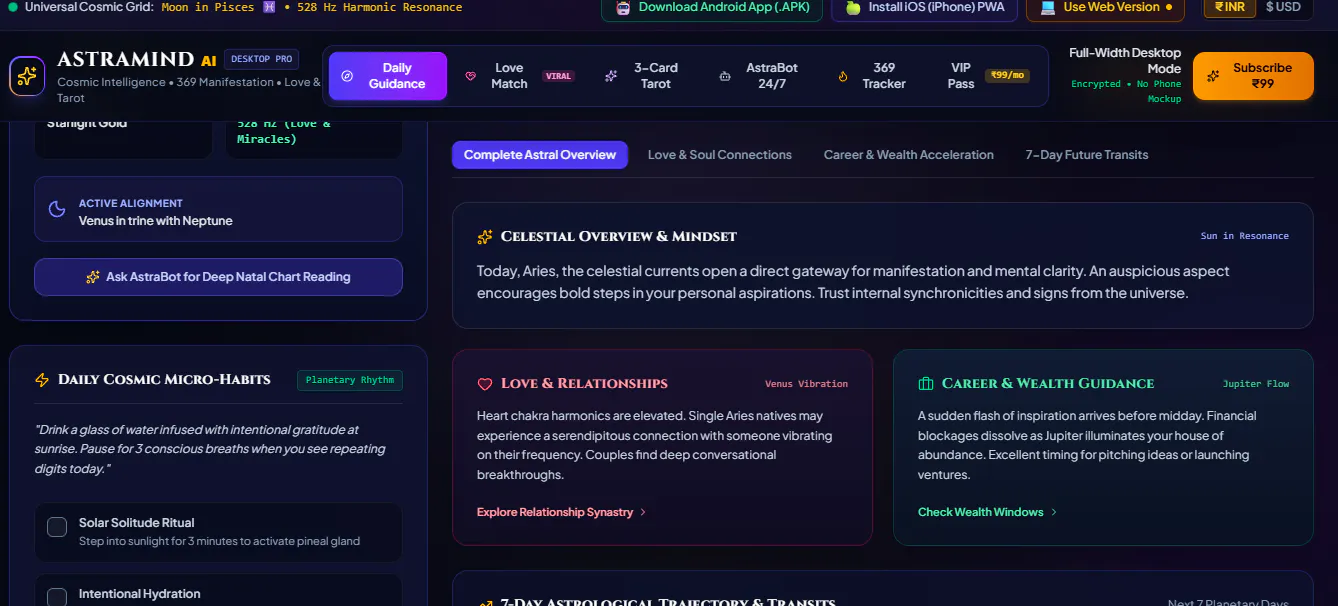
Task: Click the sparkle icon beside 3-Card Tarot
Action: [x=611, y=76]
